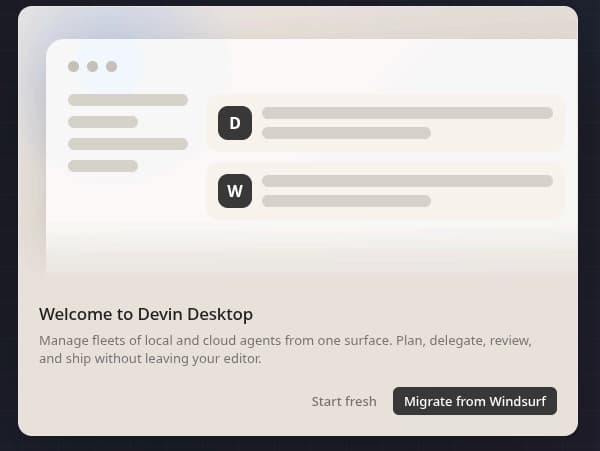
Task: Click the long placeholder line beside W icon
Action: [407, 181]
